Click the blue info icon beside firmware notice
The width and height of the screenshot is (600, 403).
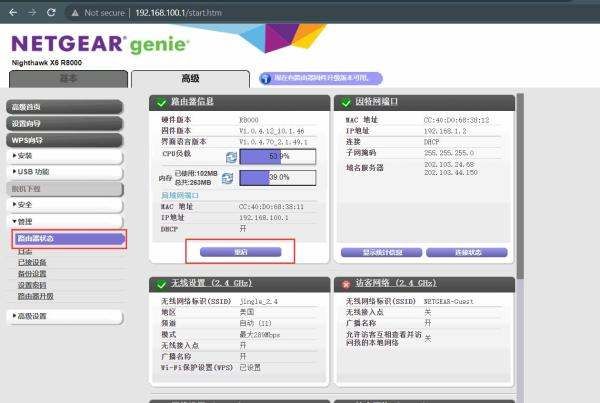(266, 78)
